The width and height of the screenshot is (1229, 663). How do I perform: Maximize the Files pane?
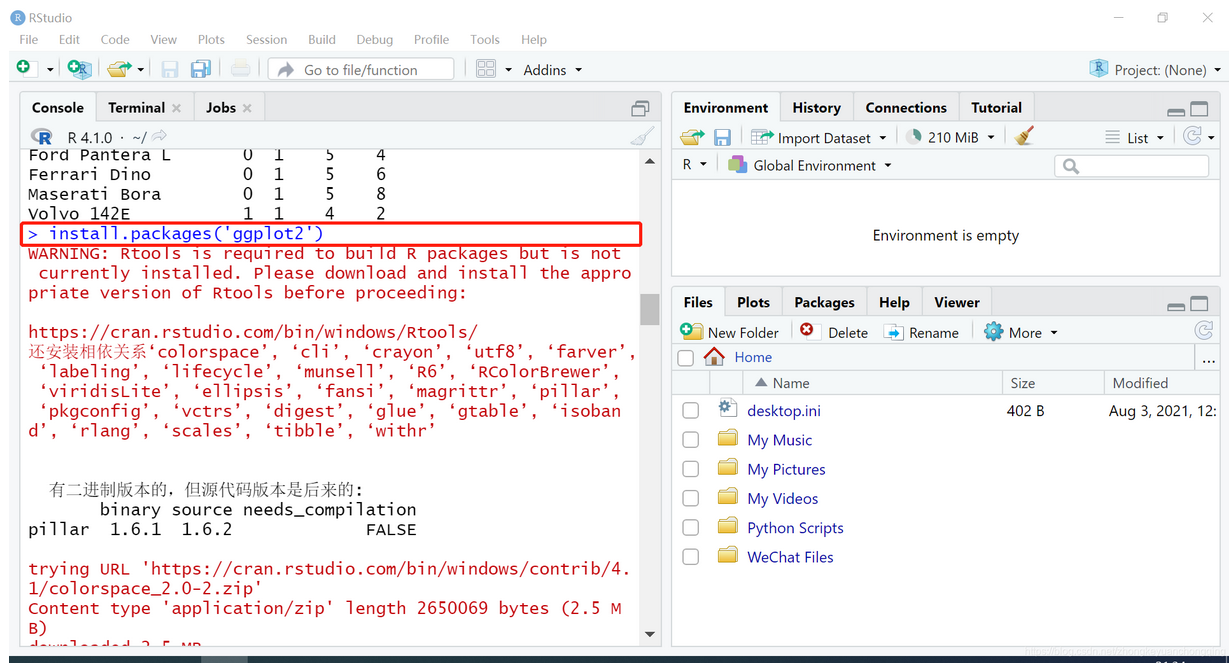(1199, 303)
